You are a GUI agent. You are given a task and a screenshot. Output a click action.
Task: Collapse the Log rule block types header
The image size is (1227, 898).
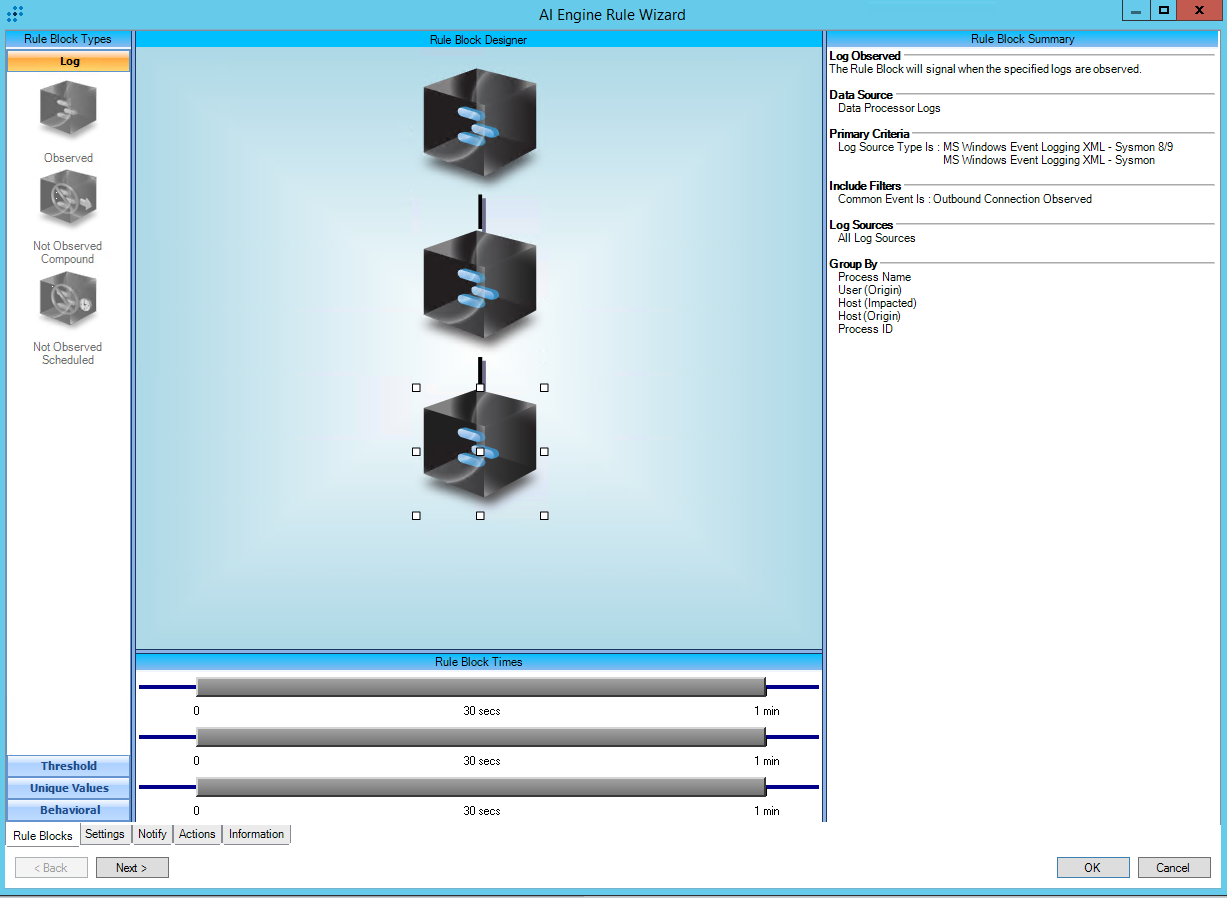(68, 61)
